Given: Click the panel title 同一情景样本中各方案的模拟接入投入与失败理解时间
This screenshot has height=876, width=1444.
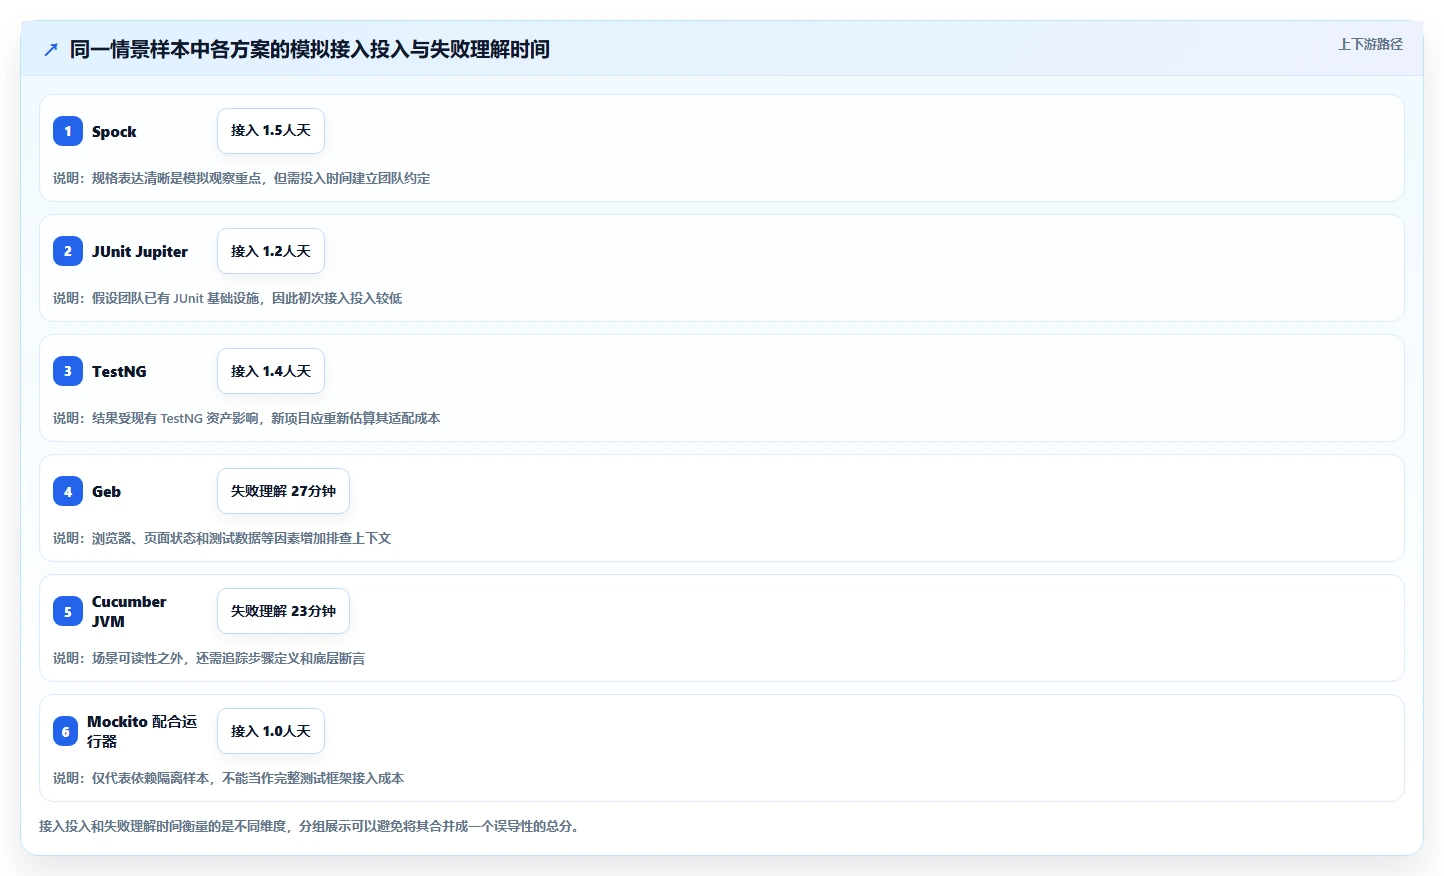Looking at the screenshot, I should point(310,49).
